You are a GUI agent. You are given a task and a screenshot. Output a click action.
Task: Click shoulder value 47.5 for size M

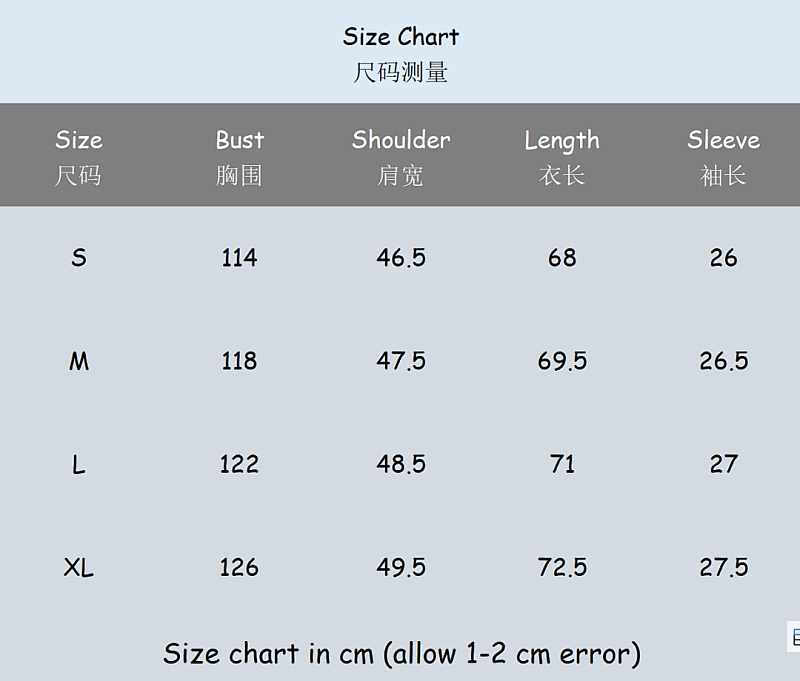tap(401, 361)
